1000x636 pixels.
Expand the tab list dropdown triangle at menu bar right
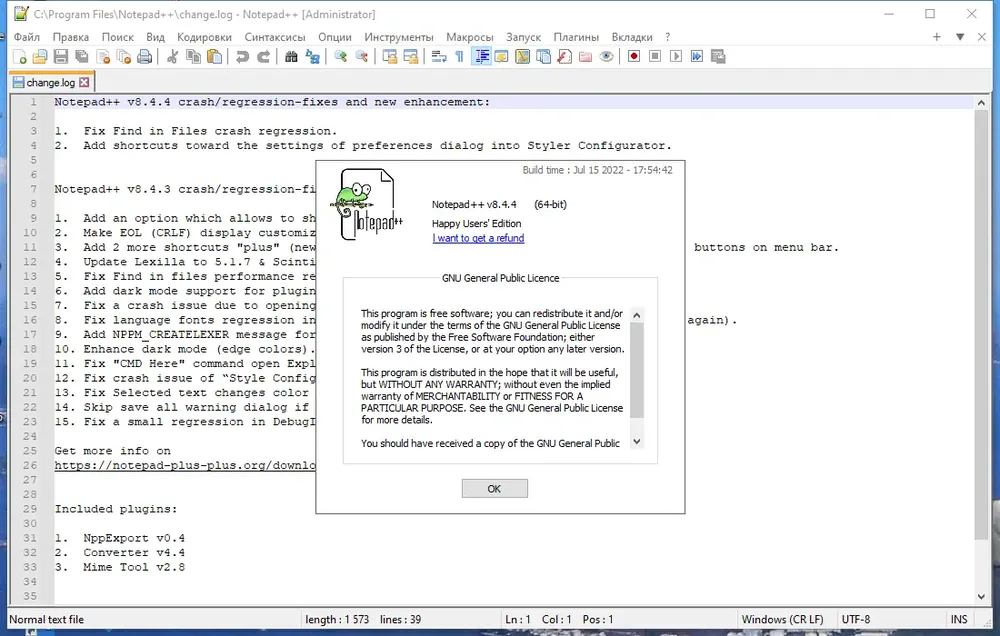[x=960, y=37]
